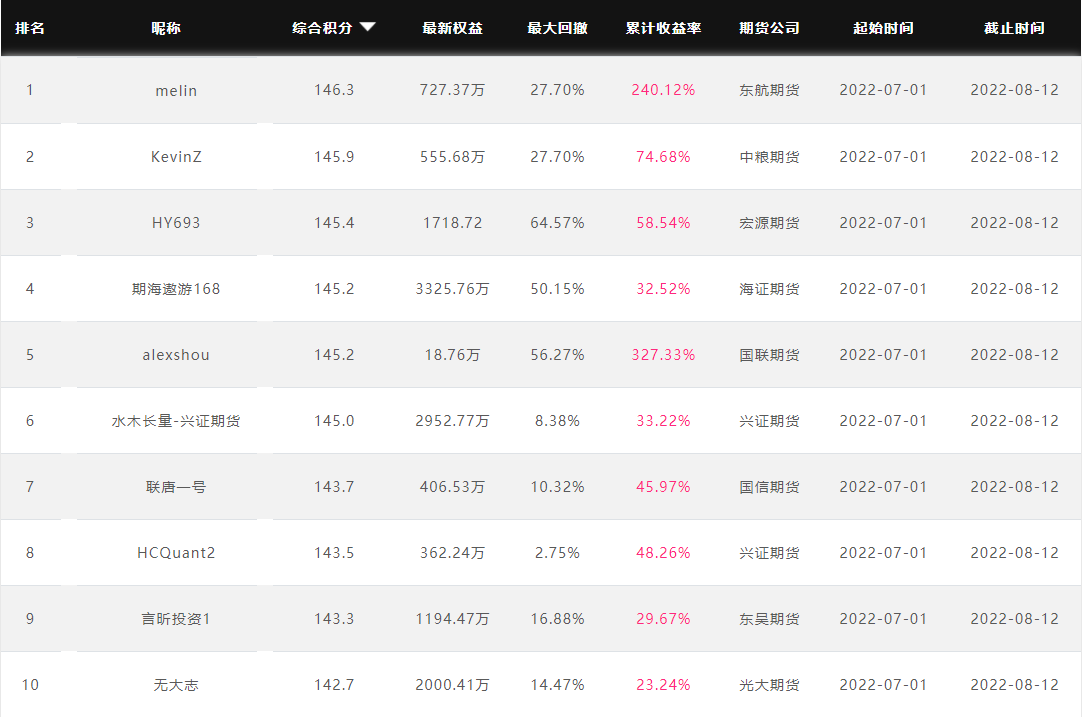Click company 中粮期货
1082x717 pixels.
pos(769,157)
